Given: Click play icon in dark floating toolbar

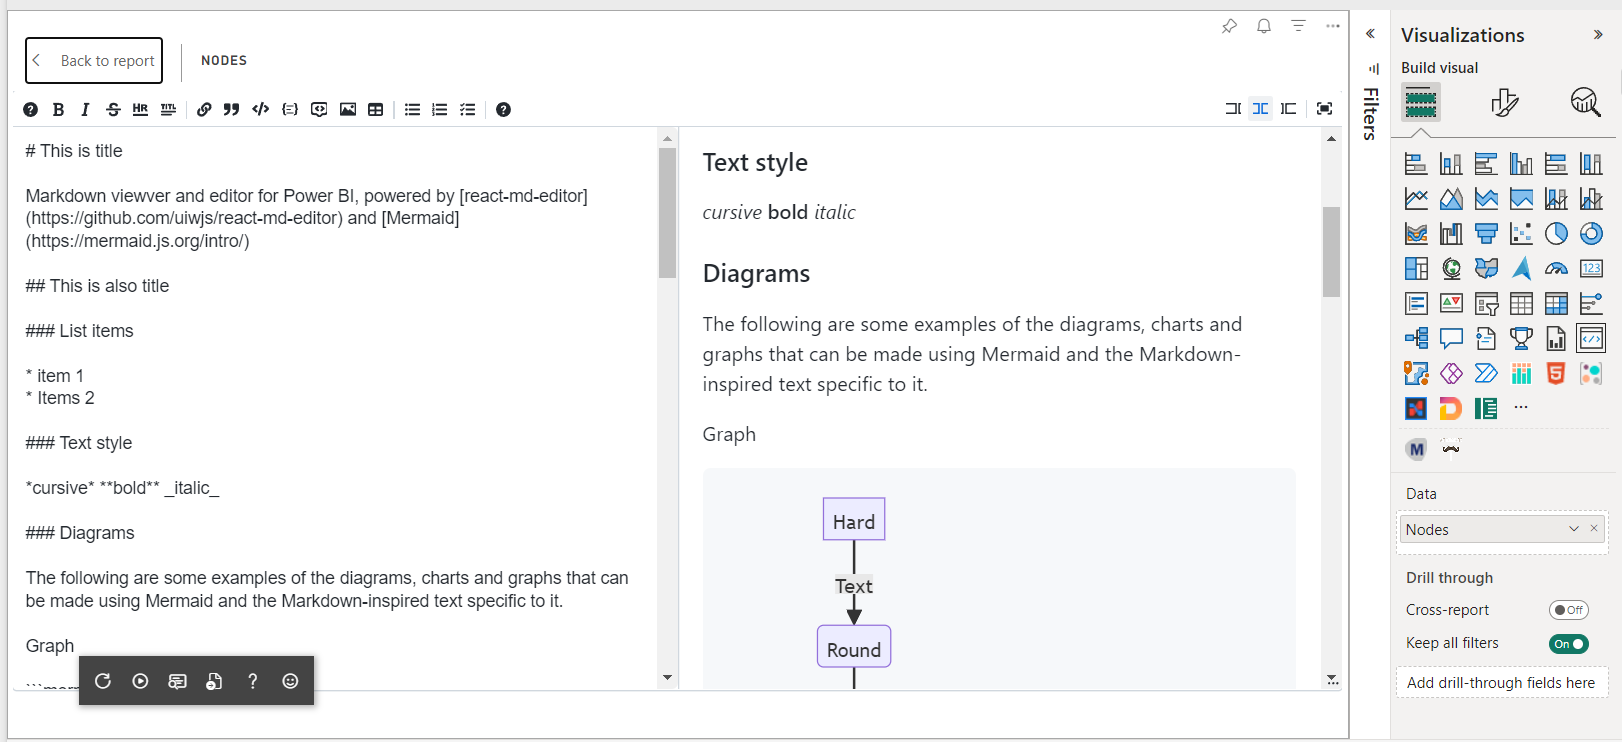Looking at the screenshot, I should click(140, 681).
